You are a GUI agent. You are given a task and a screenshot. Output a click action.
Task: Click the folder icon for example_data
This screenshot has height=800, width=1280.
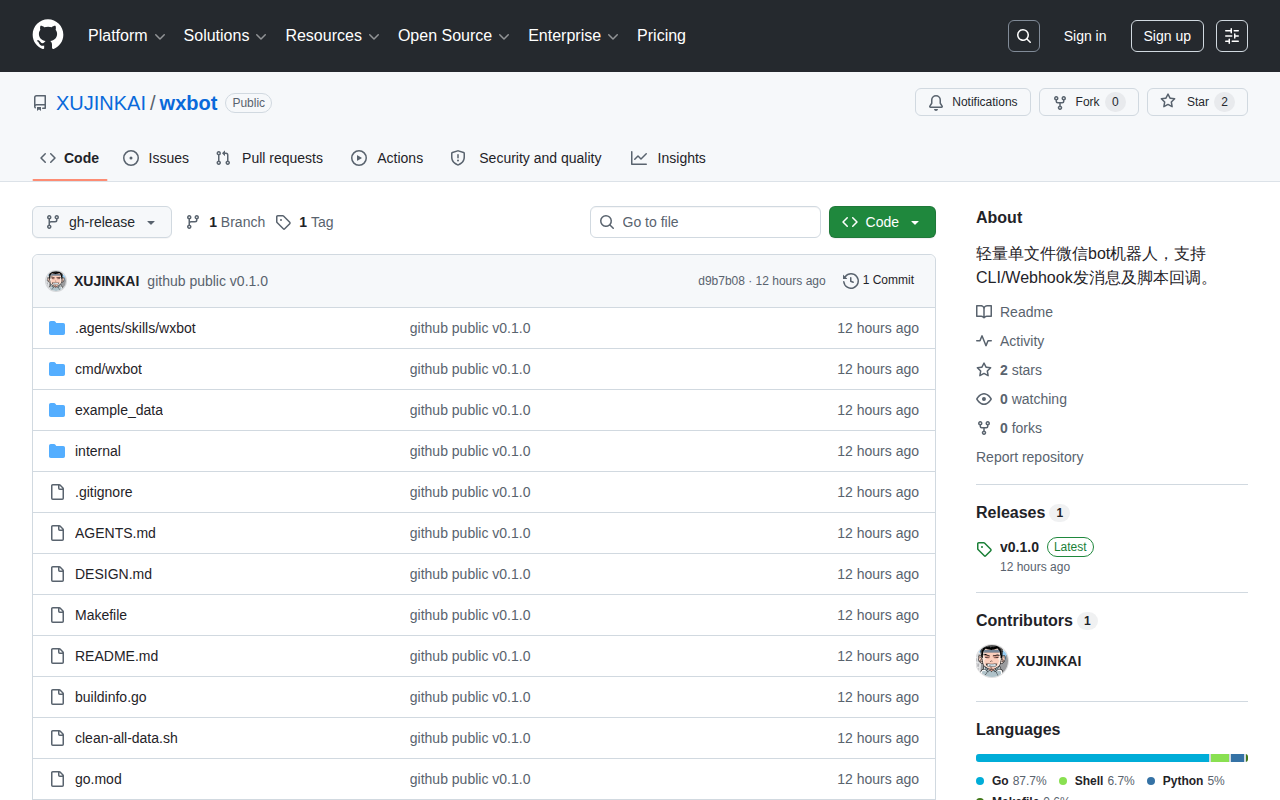click(x=57, y=410)
